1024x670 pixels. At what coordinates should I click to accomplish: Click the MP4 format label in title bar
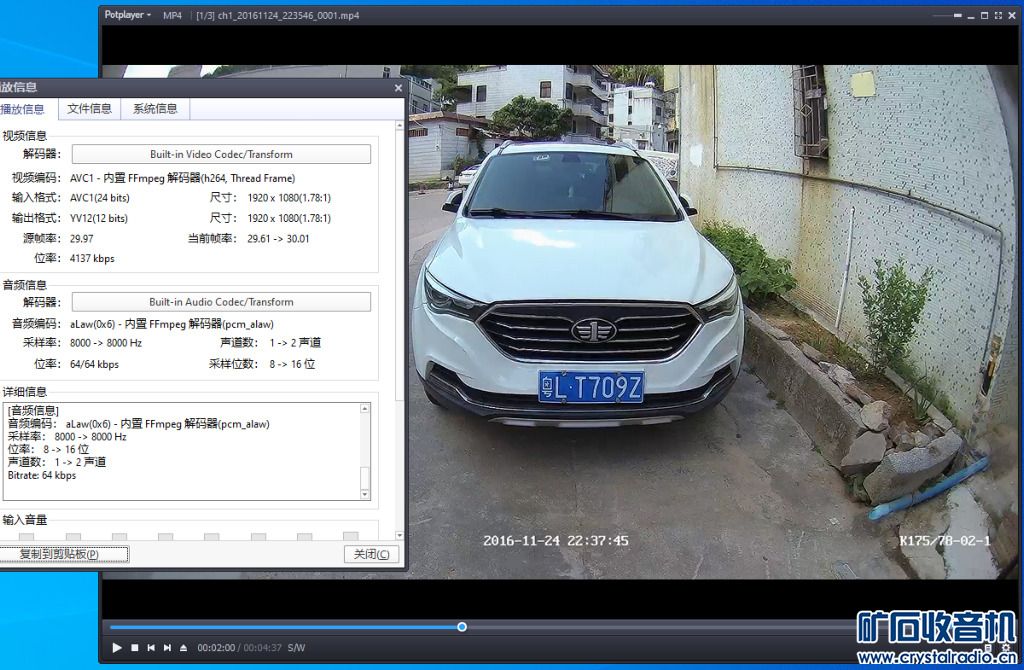click(172, 15)
